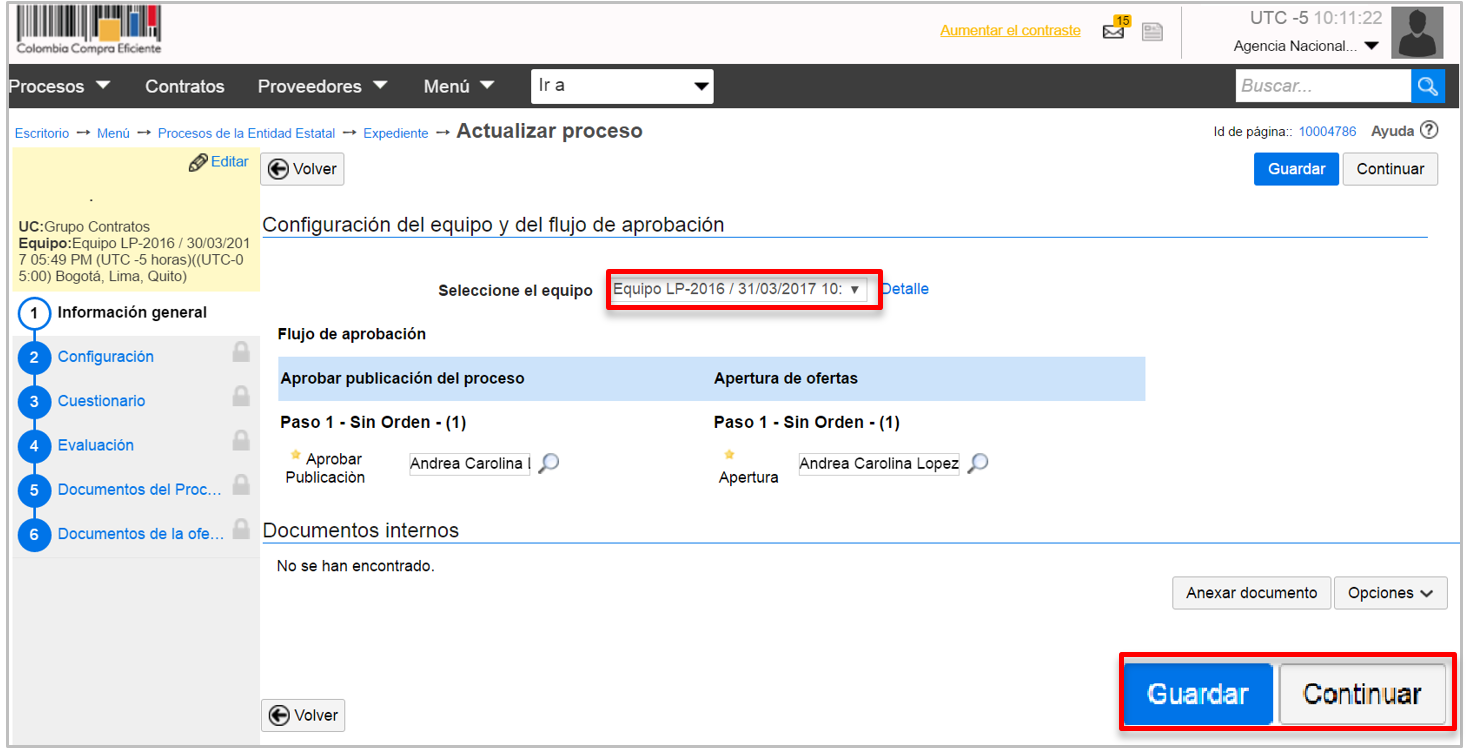Image resolution: width=1467 pixels, height=749 pixels.
Task: Click the search magnifier button
Action: [x=1428, y=86]
